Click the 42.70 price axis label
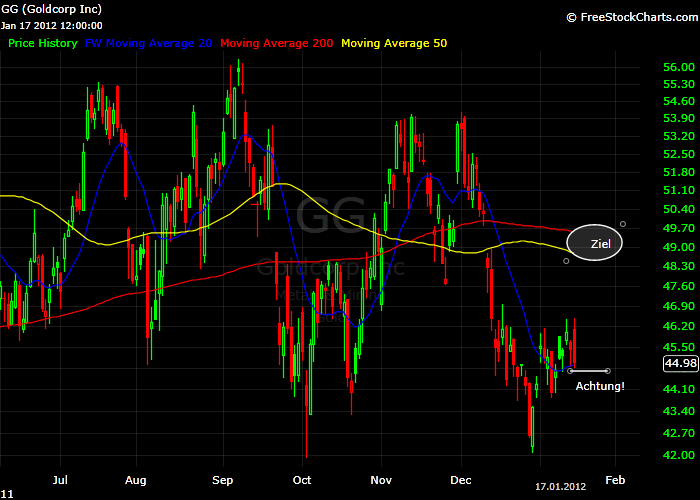700x500 pixels. click(679, 433)
